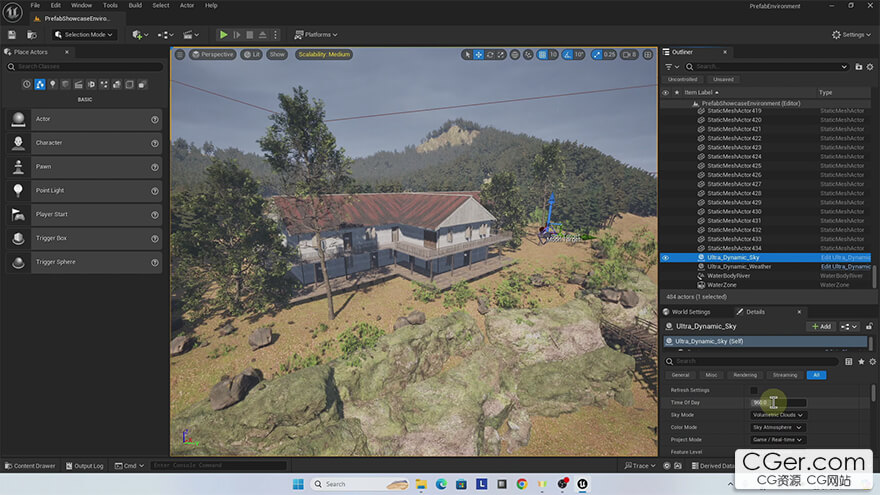
Task: Activate the Rotate gizmo tool
Action: click(490, 54)
